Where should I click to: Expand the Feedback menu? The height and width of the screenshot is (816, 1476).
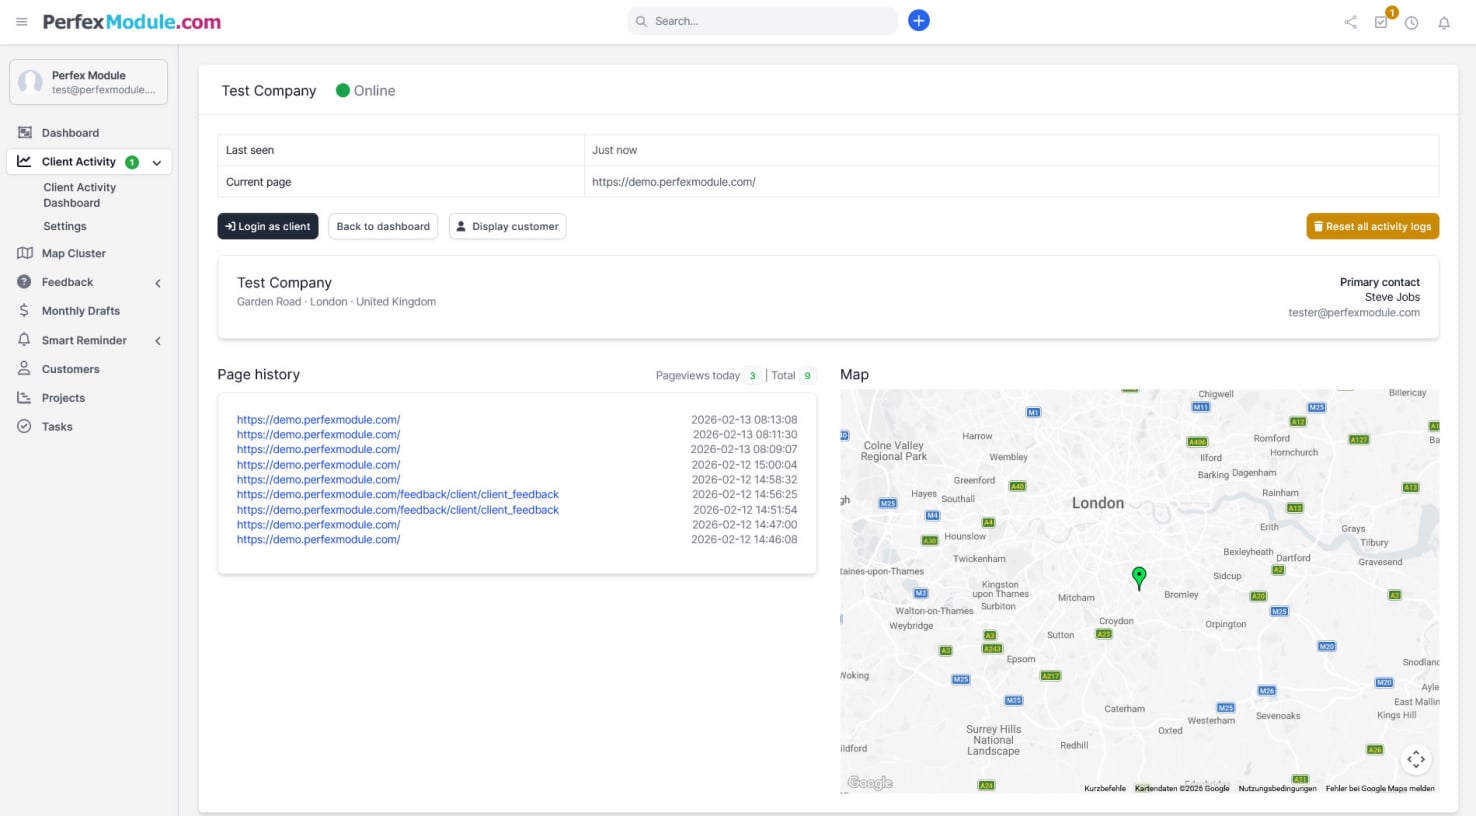click(157, 282)
